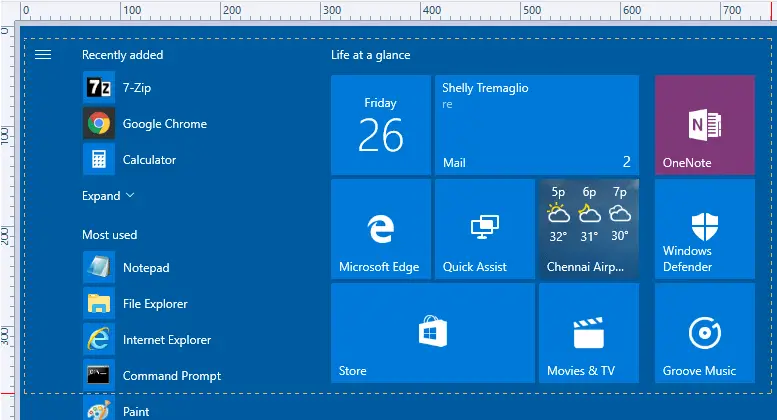Click the Internet Explorer icon
Viewport: 777px width, 420px height.
99,339
